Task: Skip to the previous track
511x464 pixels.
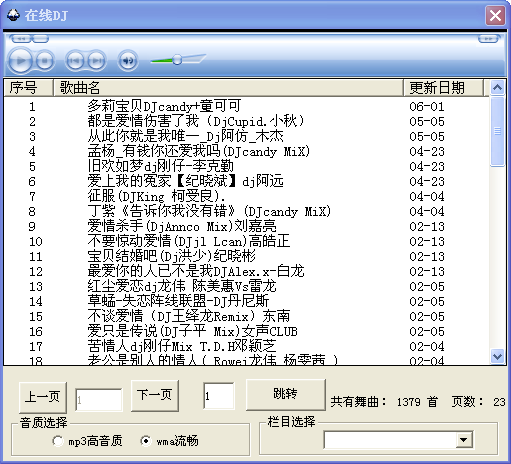Action: click(x=75, y=61)
